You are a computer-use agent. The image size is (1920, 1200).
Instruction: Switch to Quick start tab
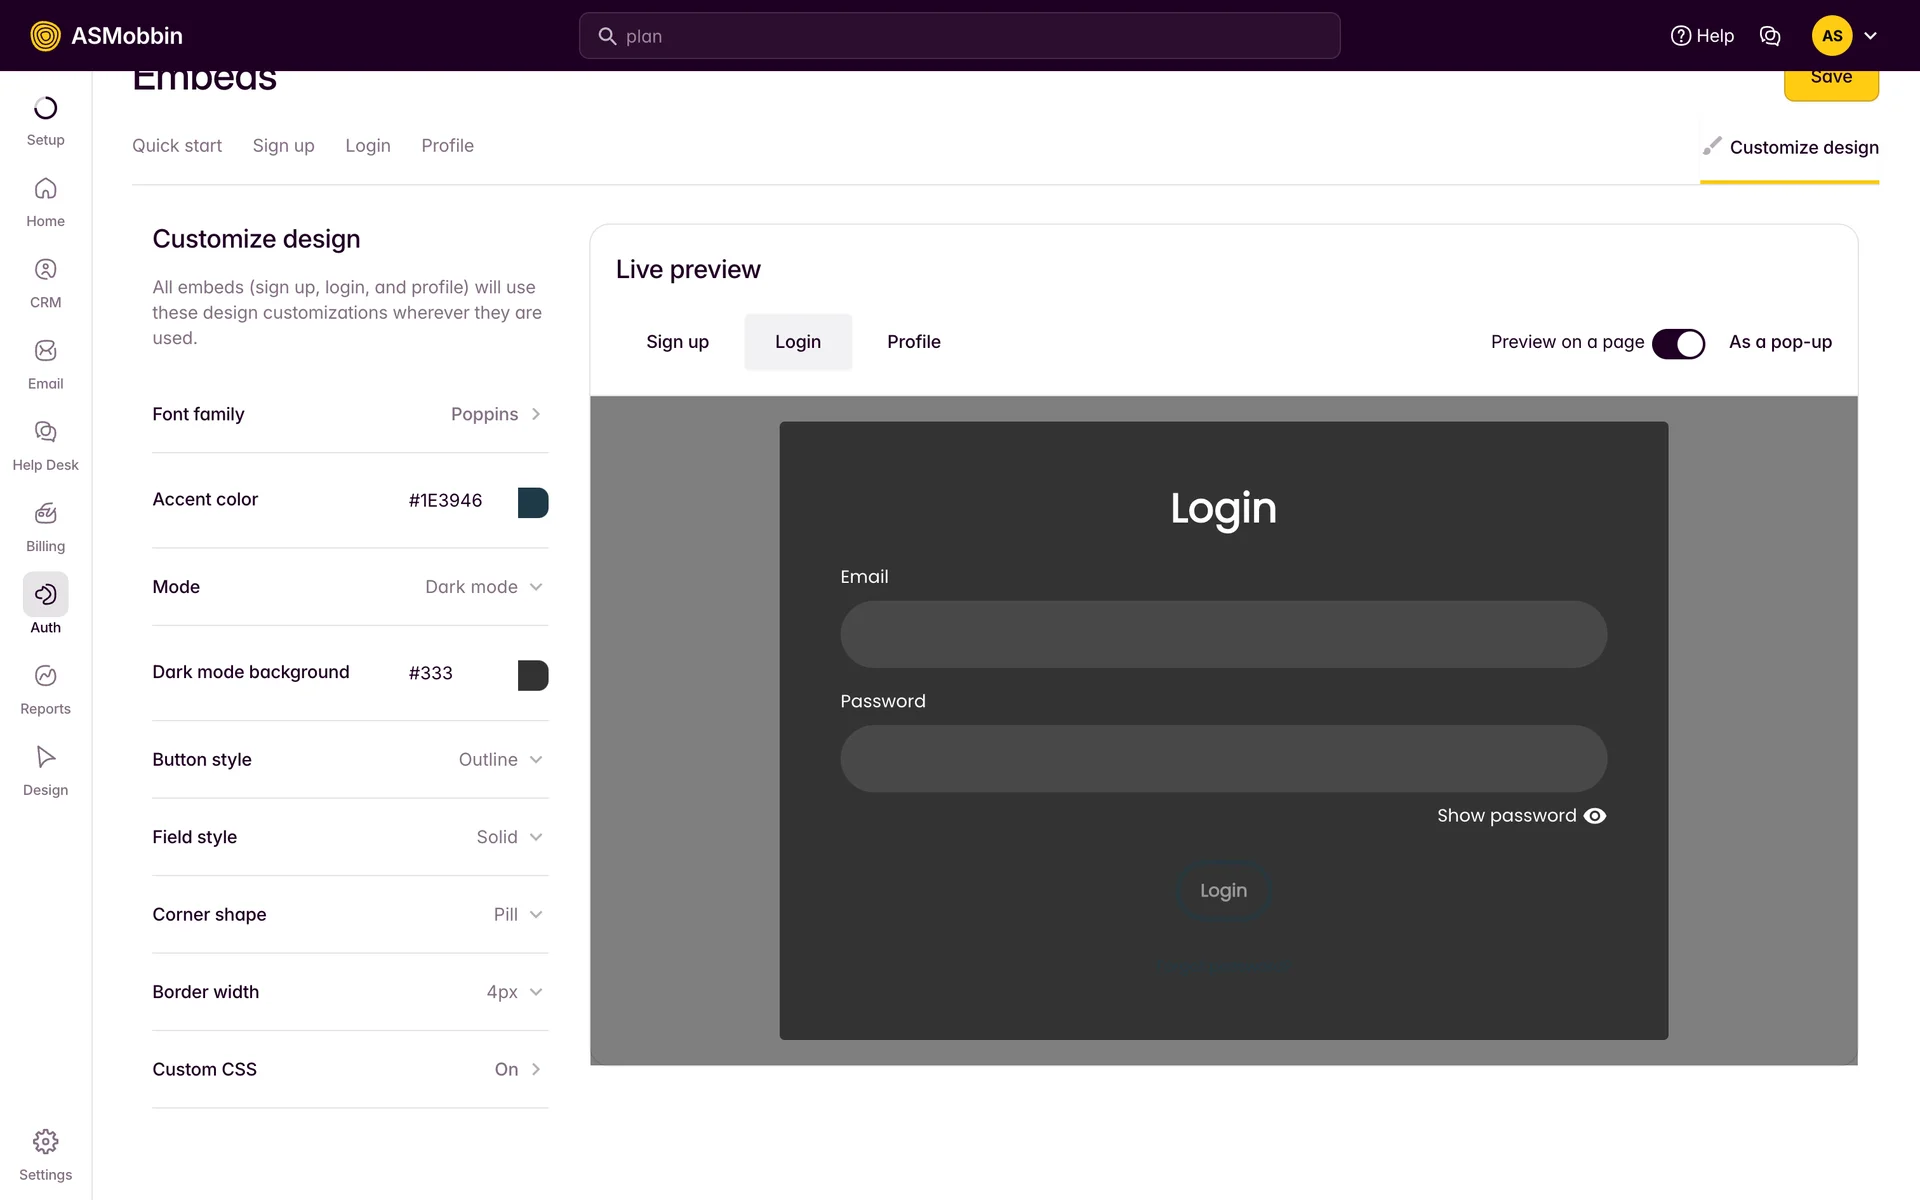click(177, 146)
